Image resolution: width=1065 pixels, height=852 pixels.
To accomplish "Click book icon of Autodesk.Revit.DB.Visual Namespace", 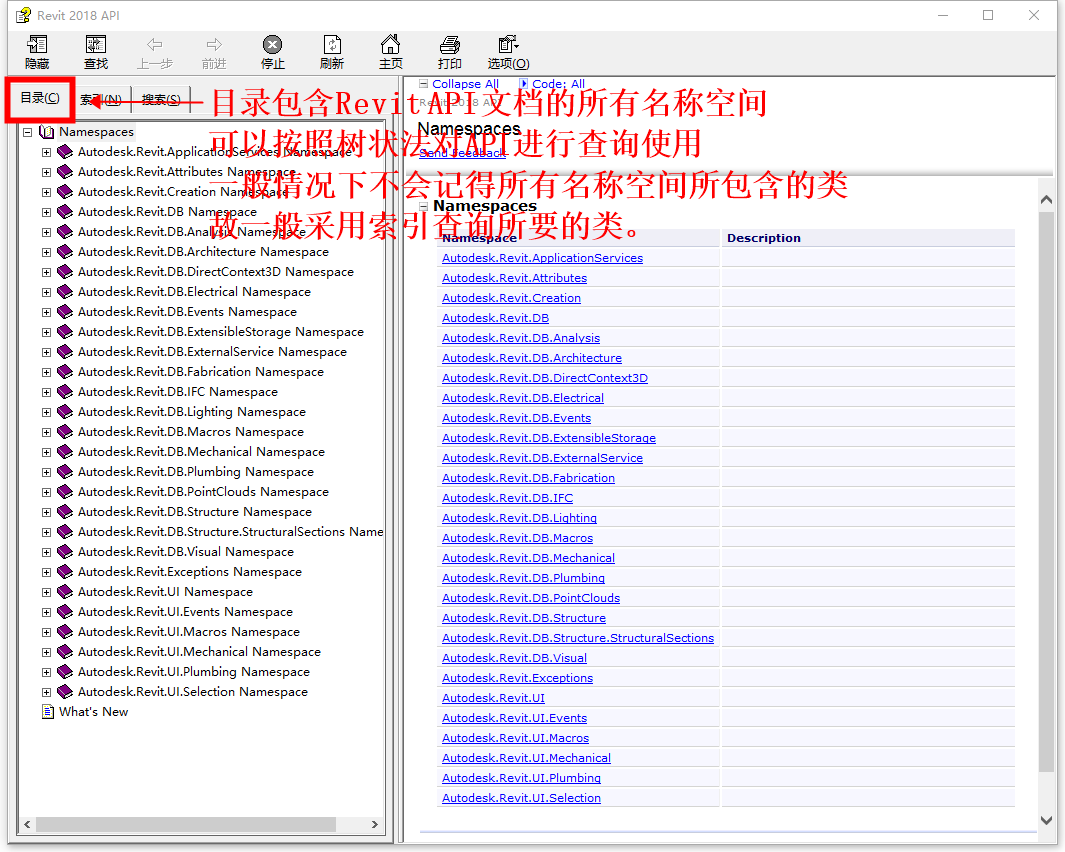I will click(x=65, y=552).
